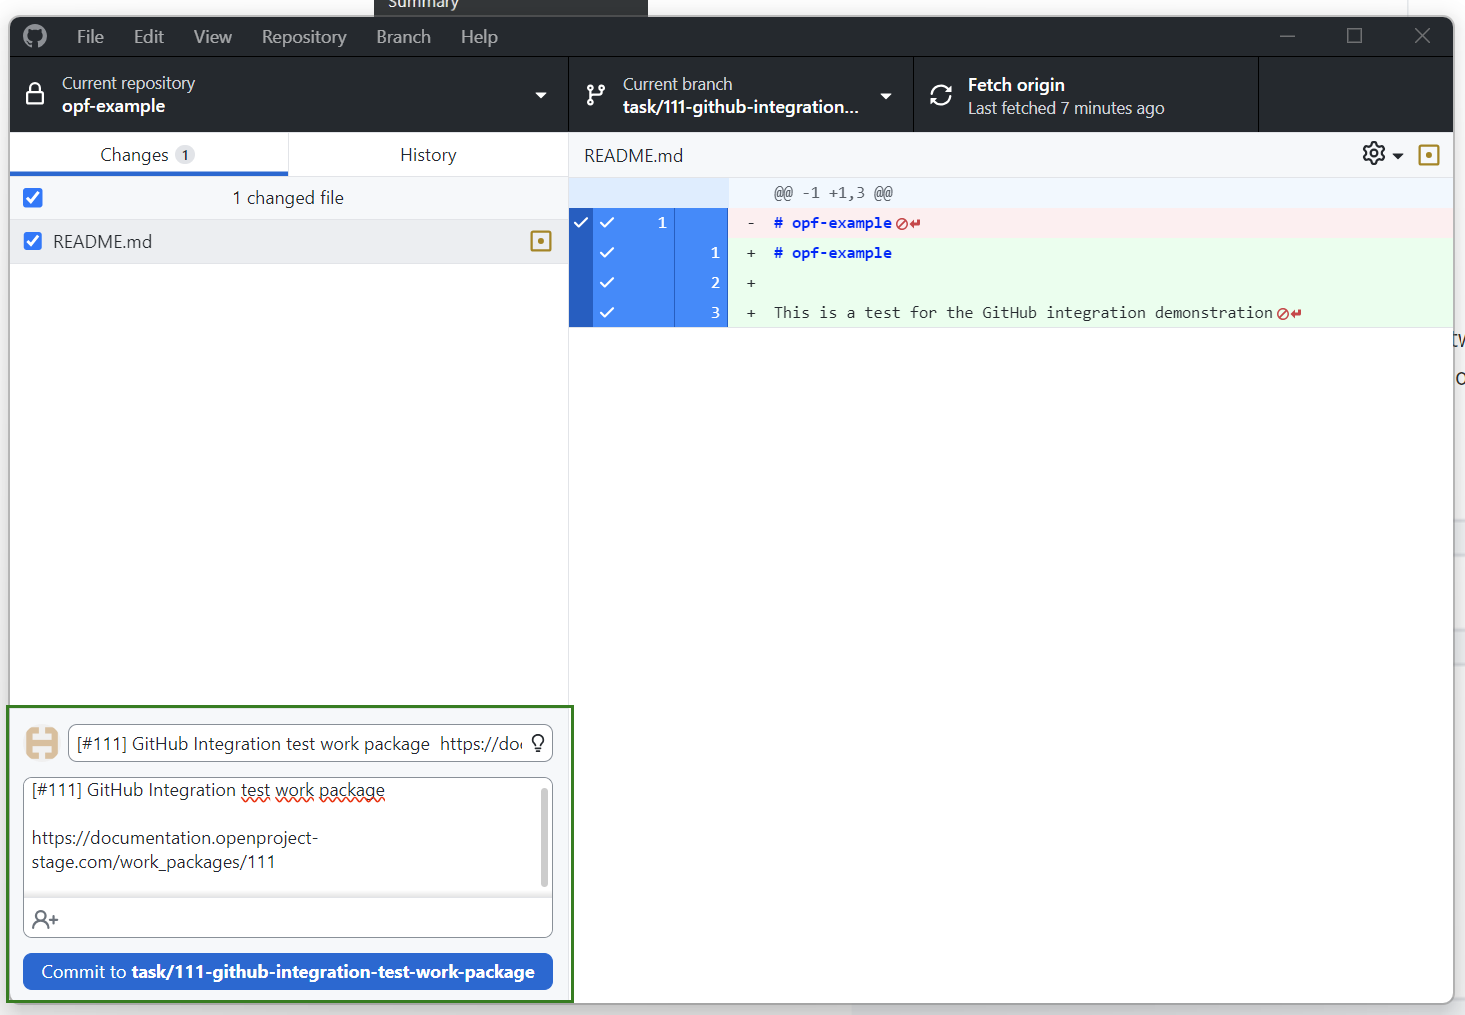Toggle the README.md file checkbox
The image size is (1465, 1015).
tap(32, 240)
